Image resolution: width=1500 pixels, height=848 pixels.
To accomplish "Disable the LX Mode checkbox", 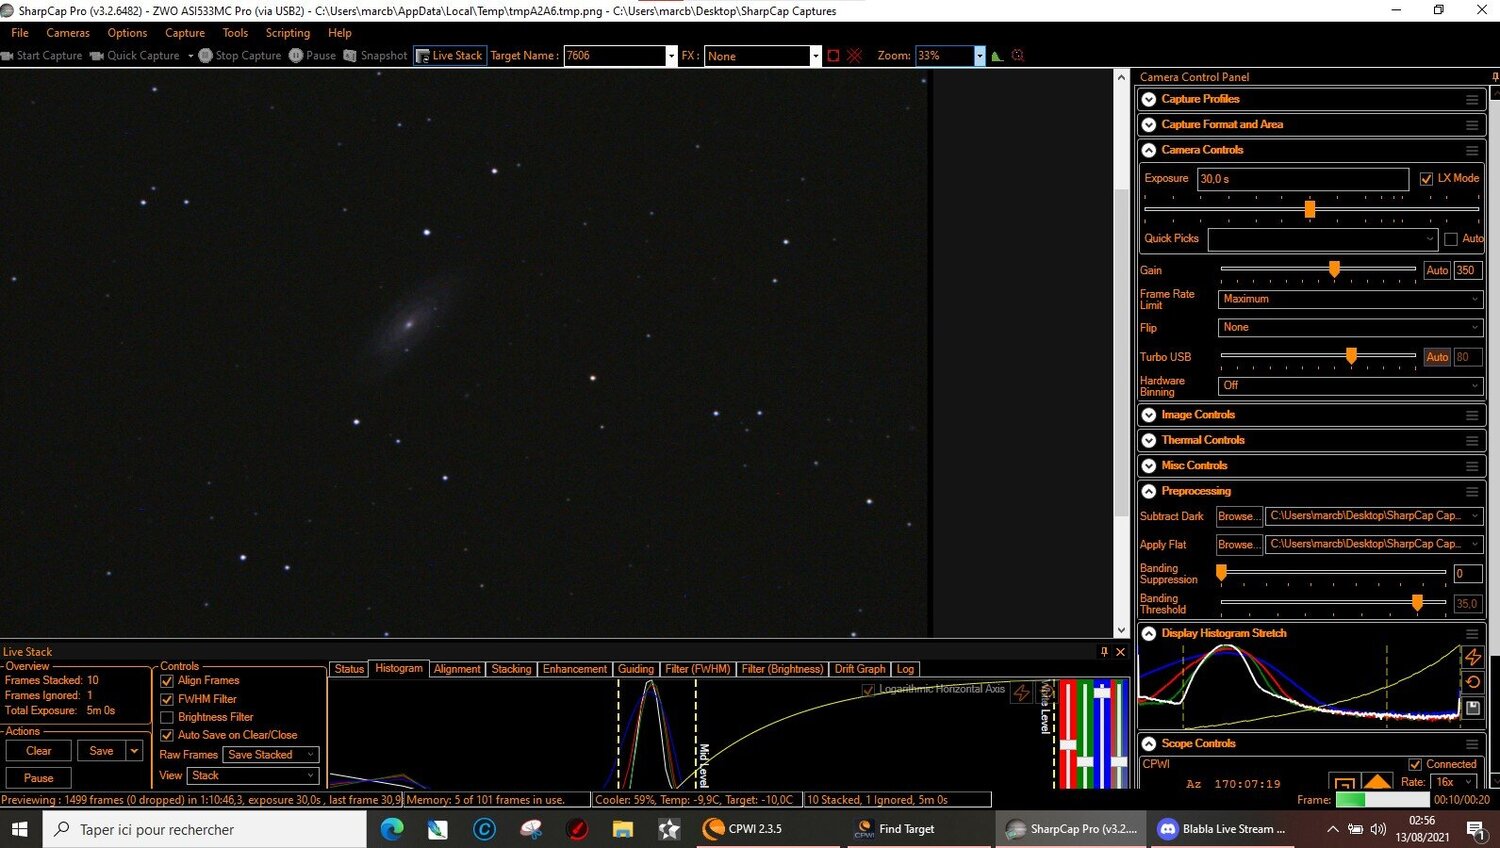I will pyautogui.click(x=1426, y=179).
